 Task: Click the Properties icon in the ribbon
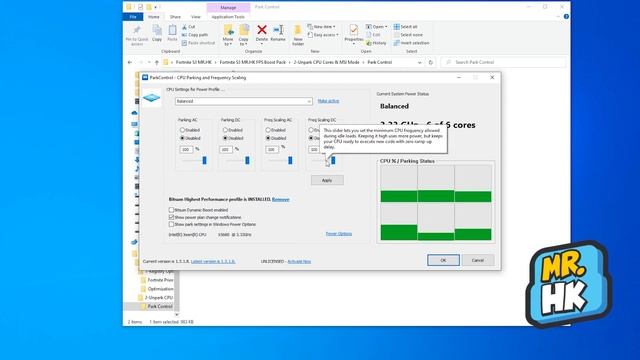[353, 30]
